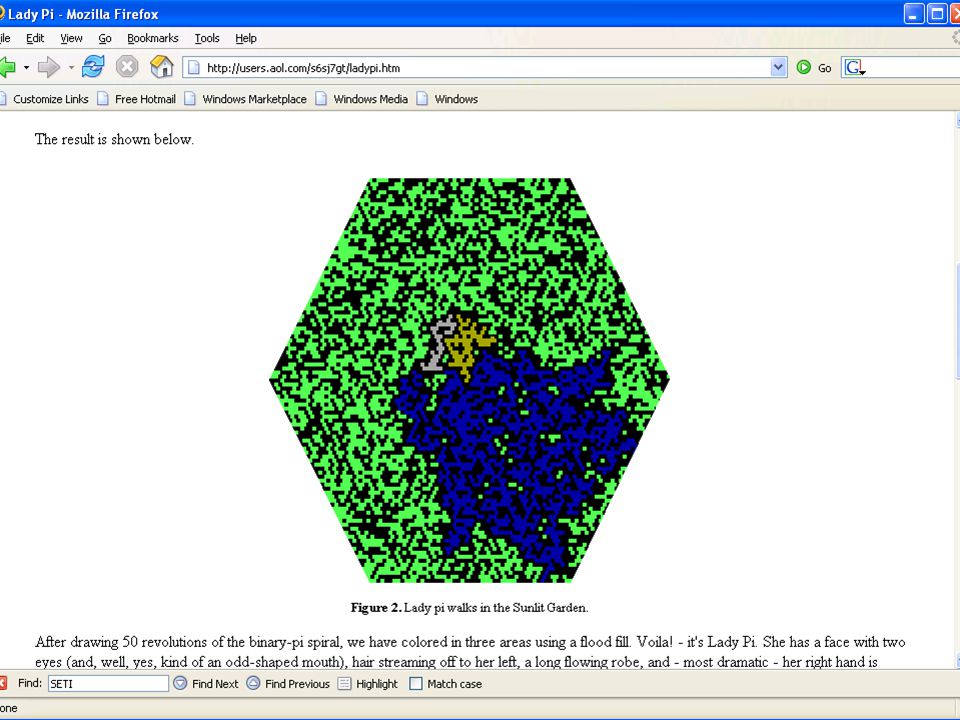Open the View menu
960x720 pixels.
tap(71, 38)
